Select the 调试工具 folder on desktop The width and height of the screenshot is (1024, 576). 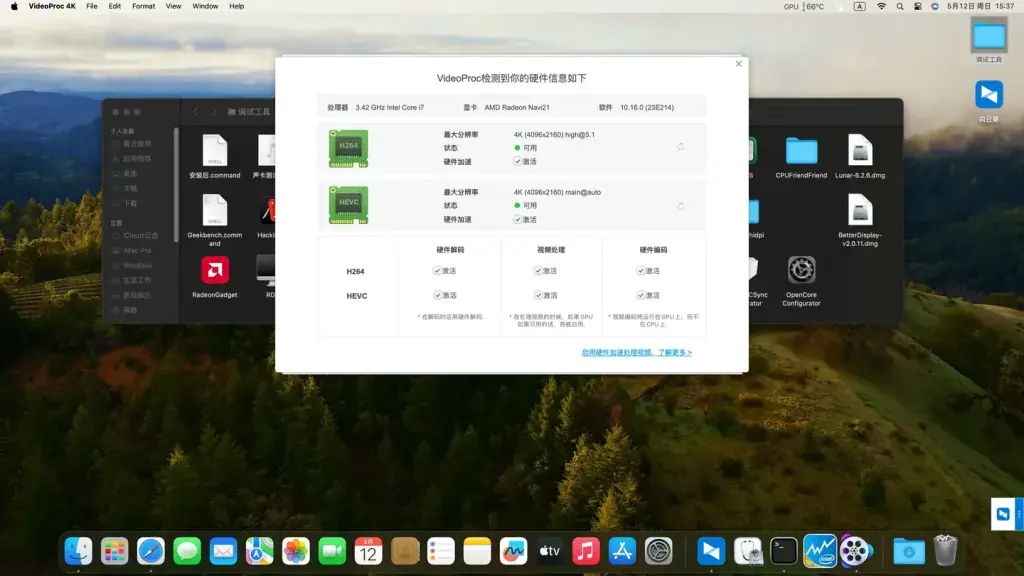(x=989, y=40)
